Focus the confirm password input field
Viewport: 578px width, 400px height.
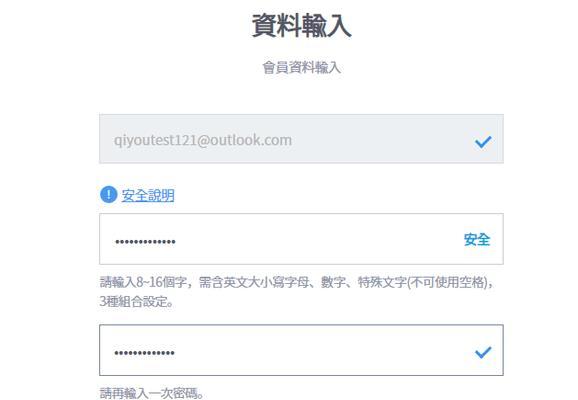point(301,350)
